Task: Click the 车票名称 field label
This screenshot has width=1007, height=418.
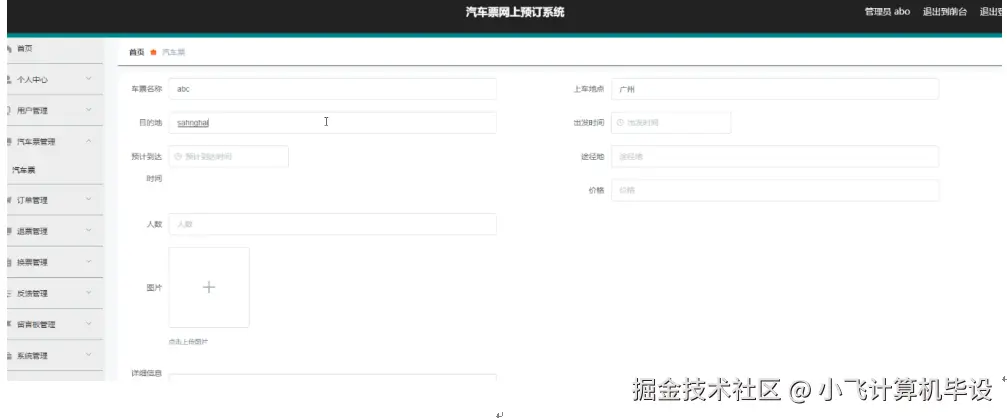Action: pyautogui.click(x=146, y=89)
